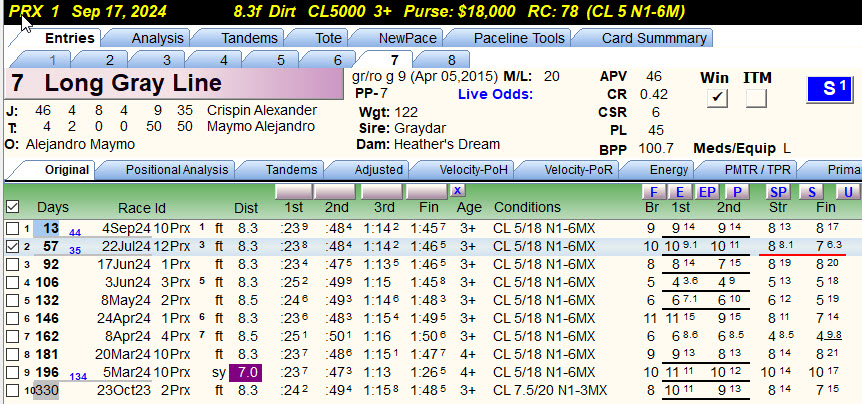Viewport: 862px width, 404px height.
Task: Select horse tab number 4
Action: click(219, 59)
